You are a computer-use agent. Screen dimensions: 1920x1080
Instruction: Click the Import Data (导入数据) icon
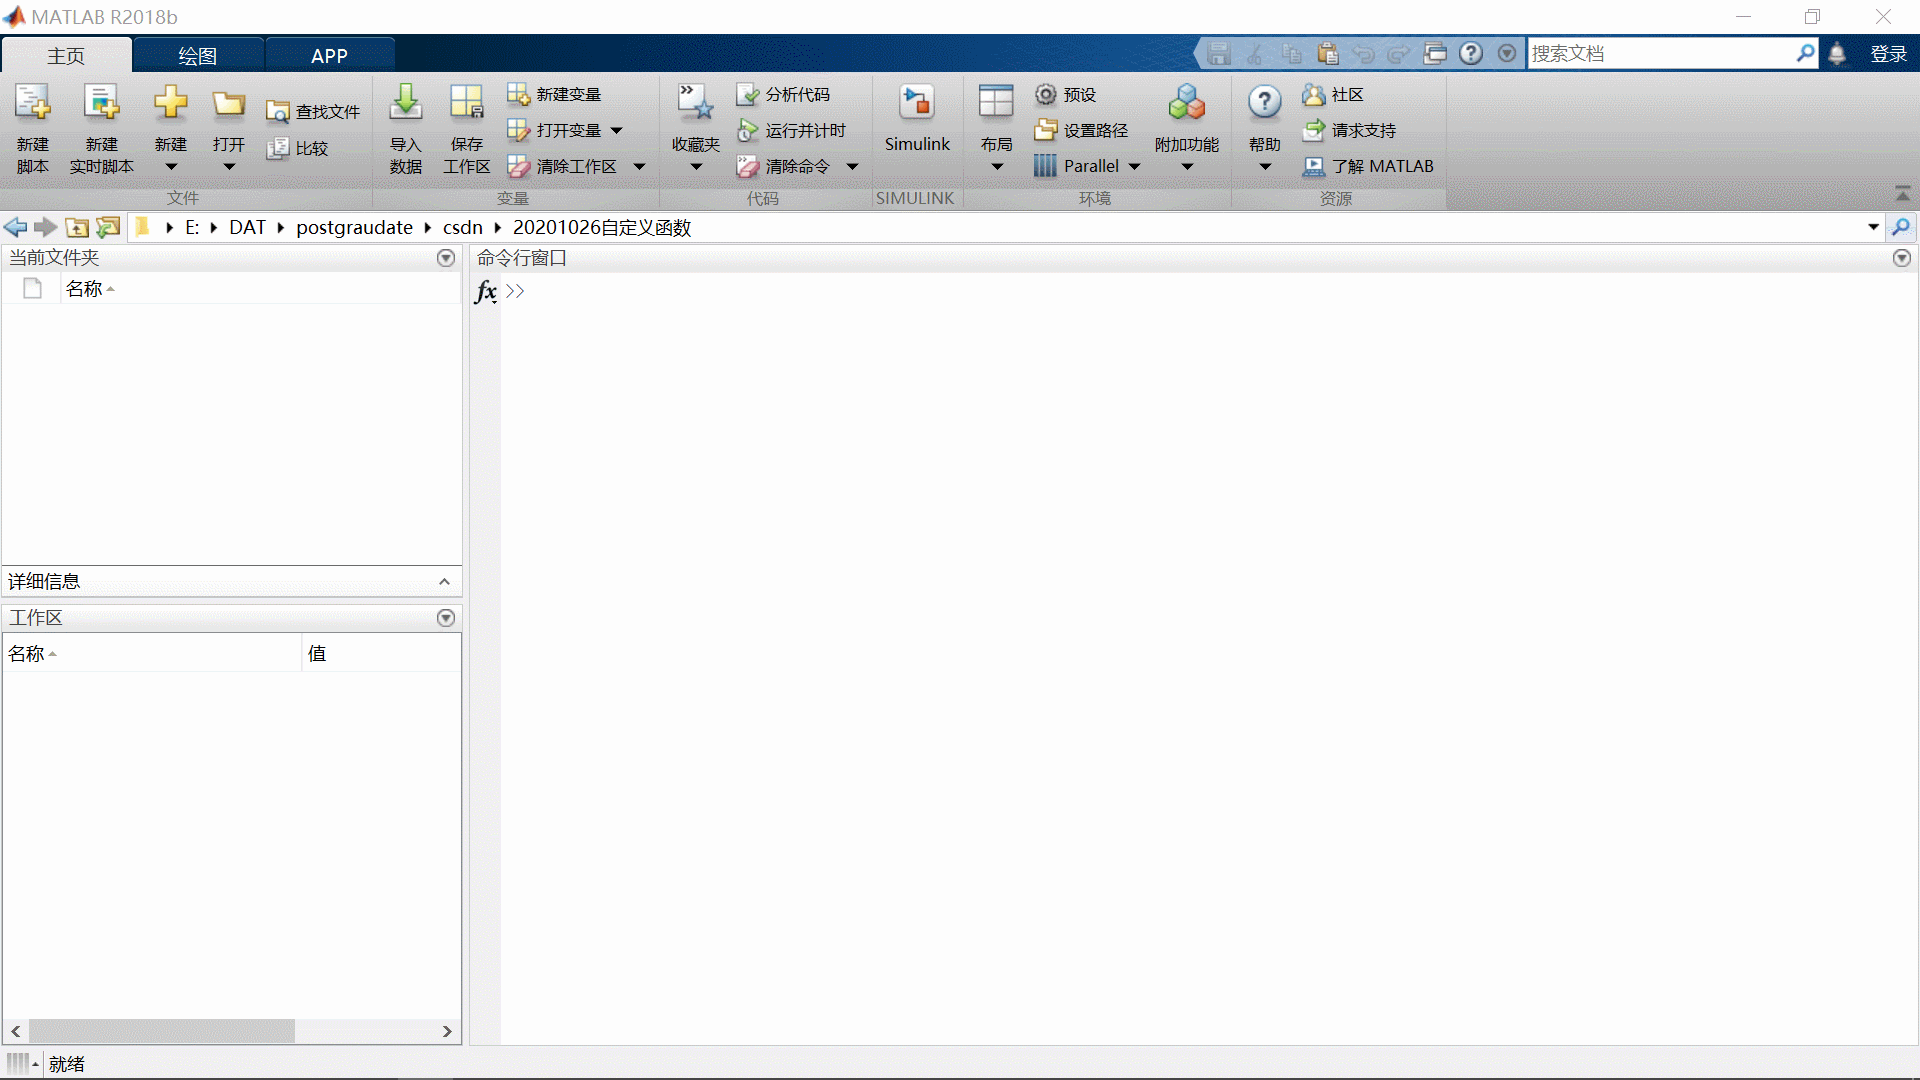405,103
